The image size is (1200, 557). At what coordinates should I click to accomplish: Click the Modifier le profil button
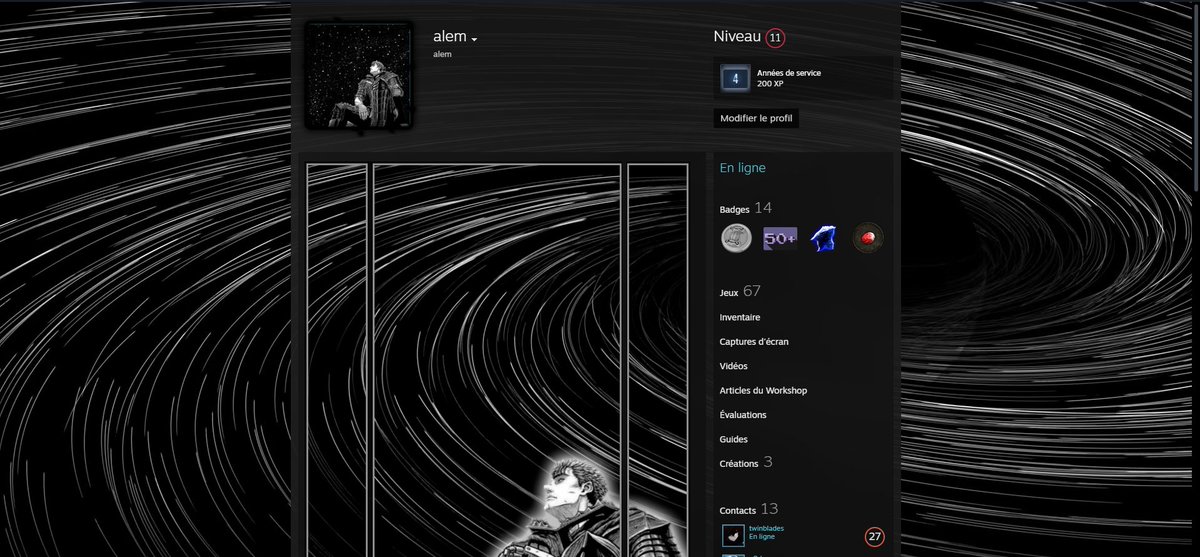point(756,118)
